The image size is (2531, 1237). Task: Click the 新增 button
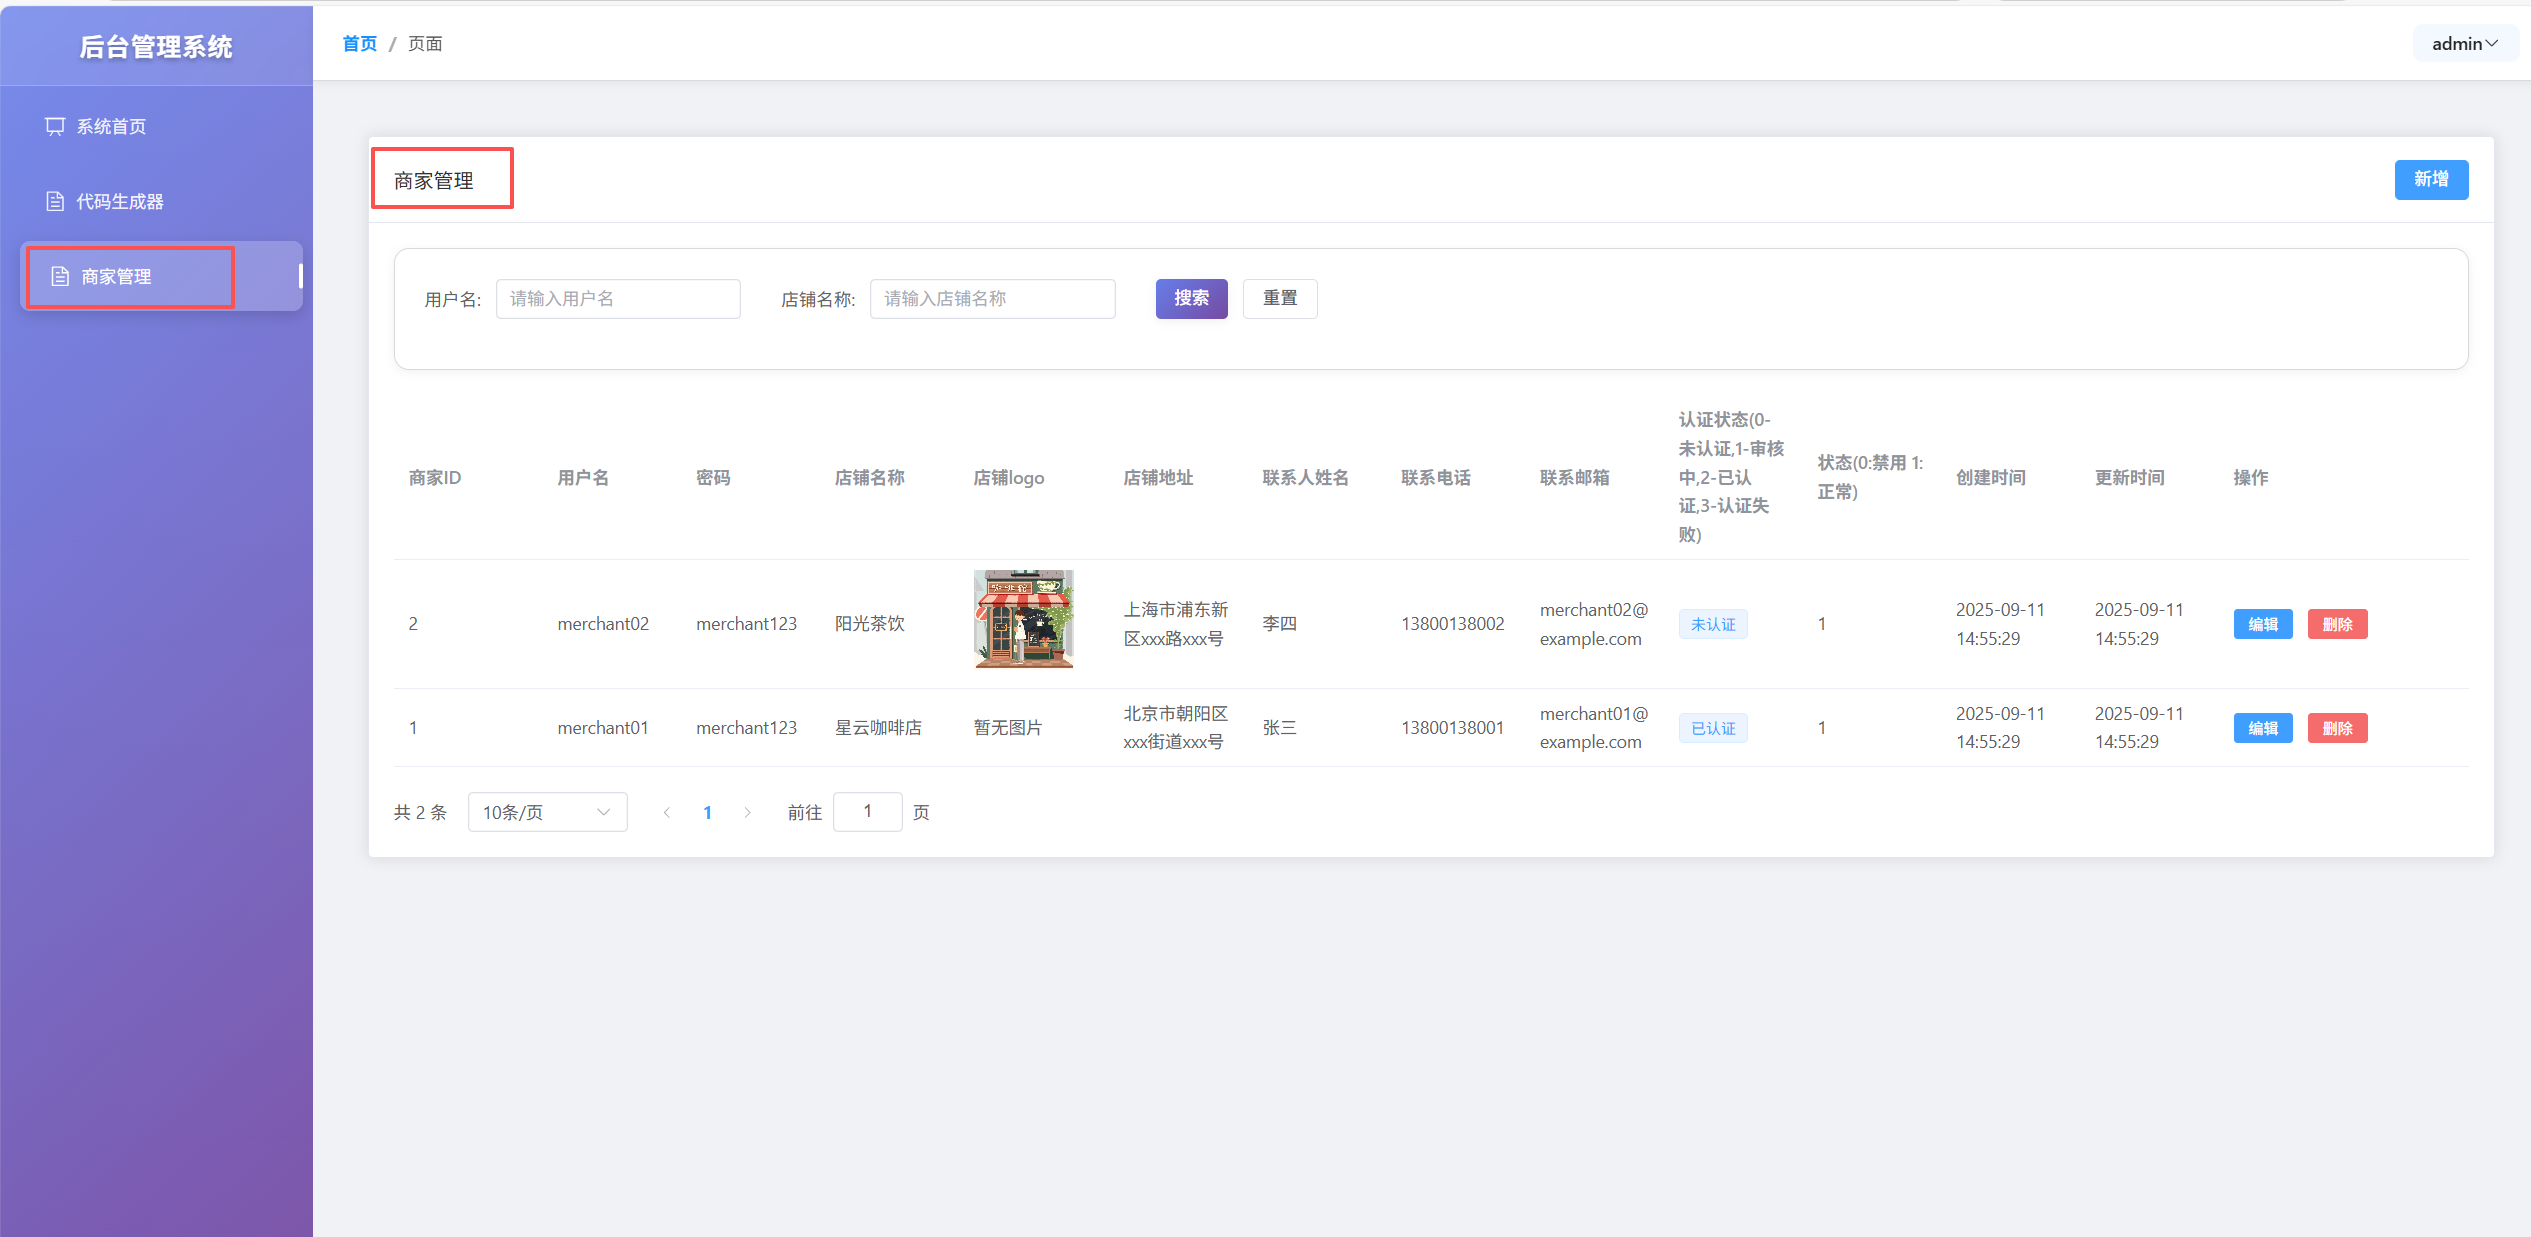coord(2430,179)
